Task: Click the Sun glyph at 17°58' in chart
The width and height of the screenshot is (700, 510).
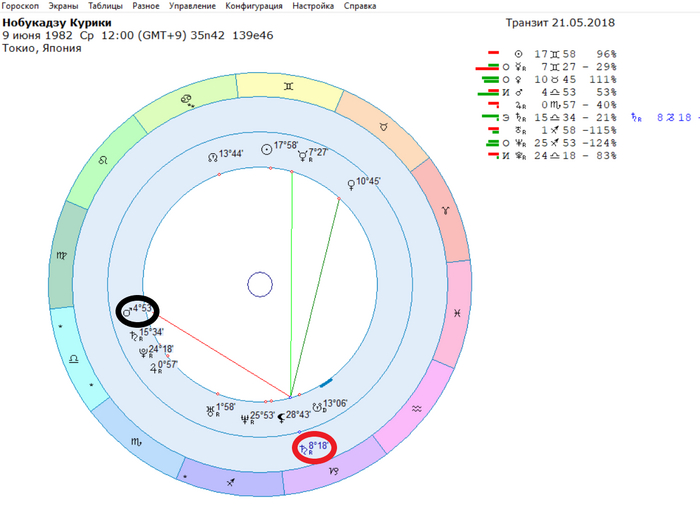Action: click(267, 150)
